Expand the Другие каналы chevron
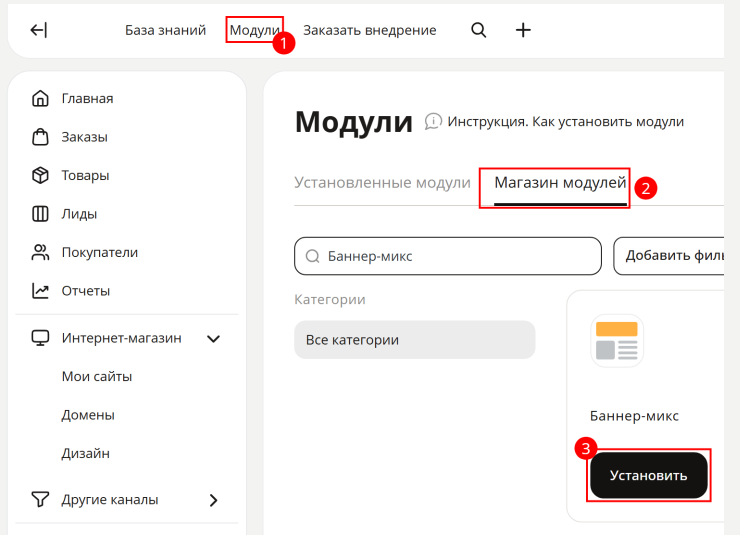This screenshot has width=740, height=535. (213, 500)
